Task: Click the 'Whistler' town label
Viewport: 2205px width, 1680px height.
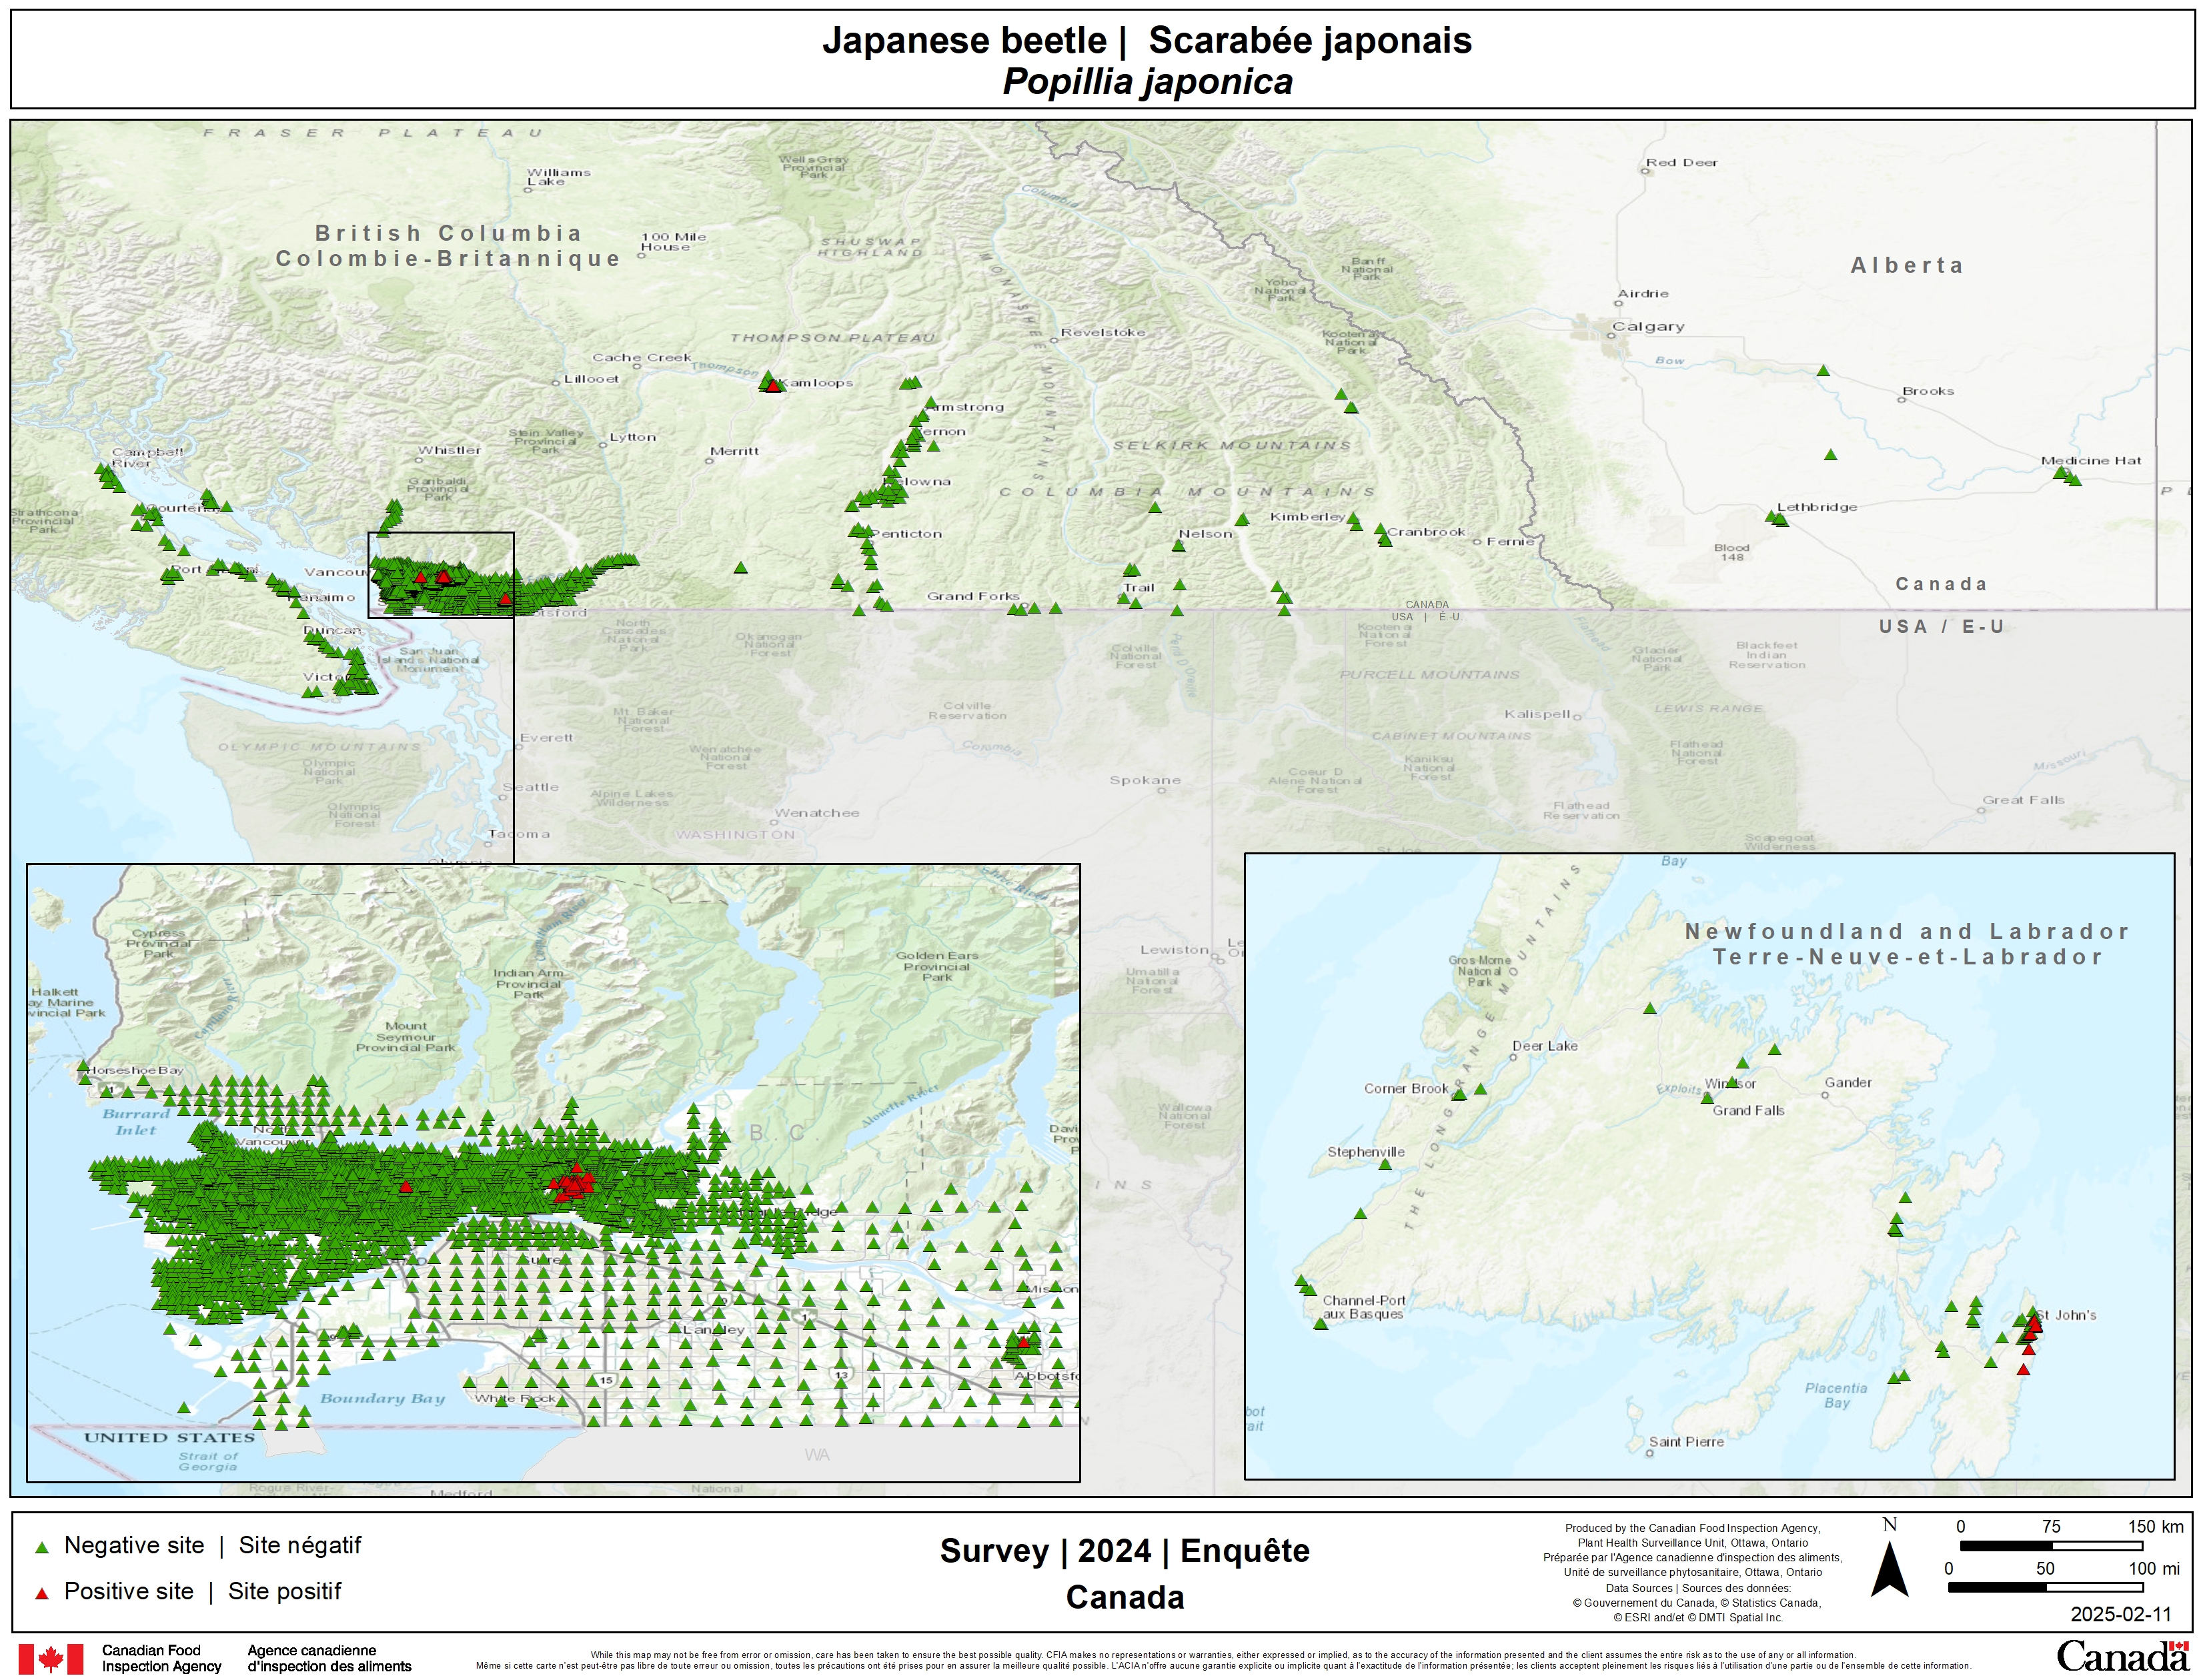Action: (x=450, y=450)
